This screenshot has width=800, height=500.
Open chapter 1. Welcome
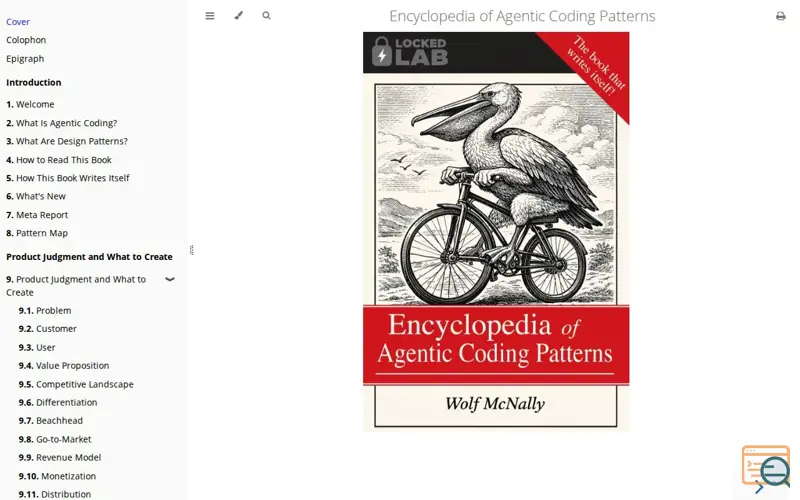pyautogui.click(x=30, y=104)
